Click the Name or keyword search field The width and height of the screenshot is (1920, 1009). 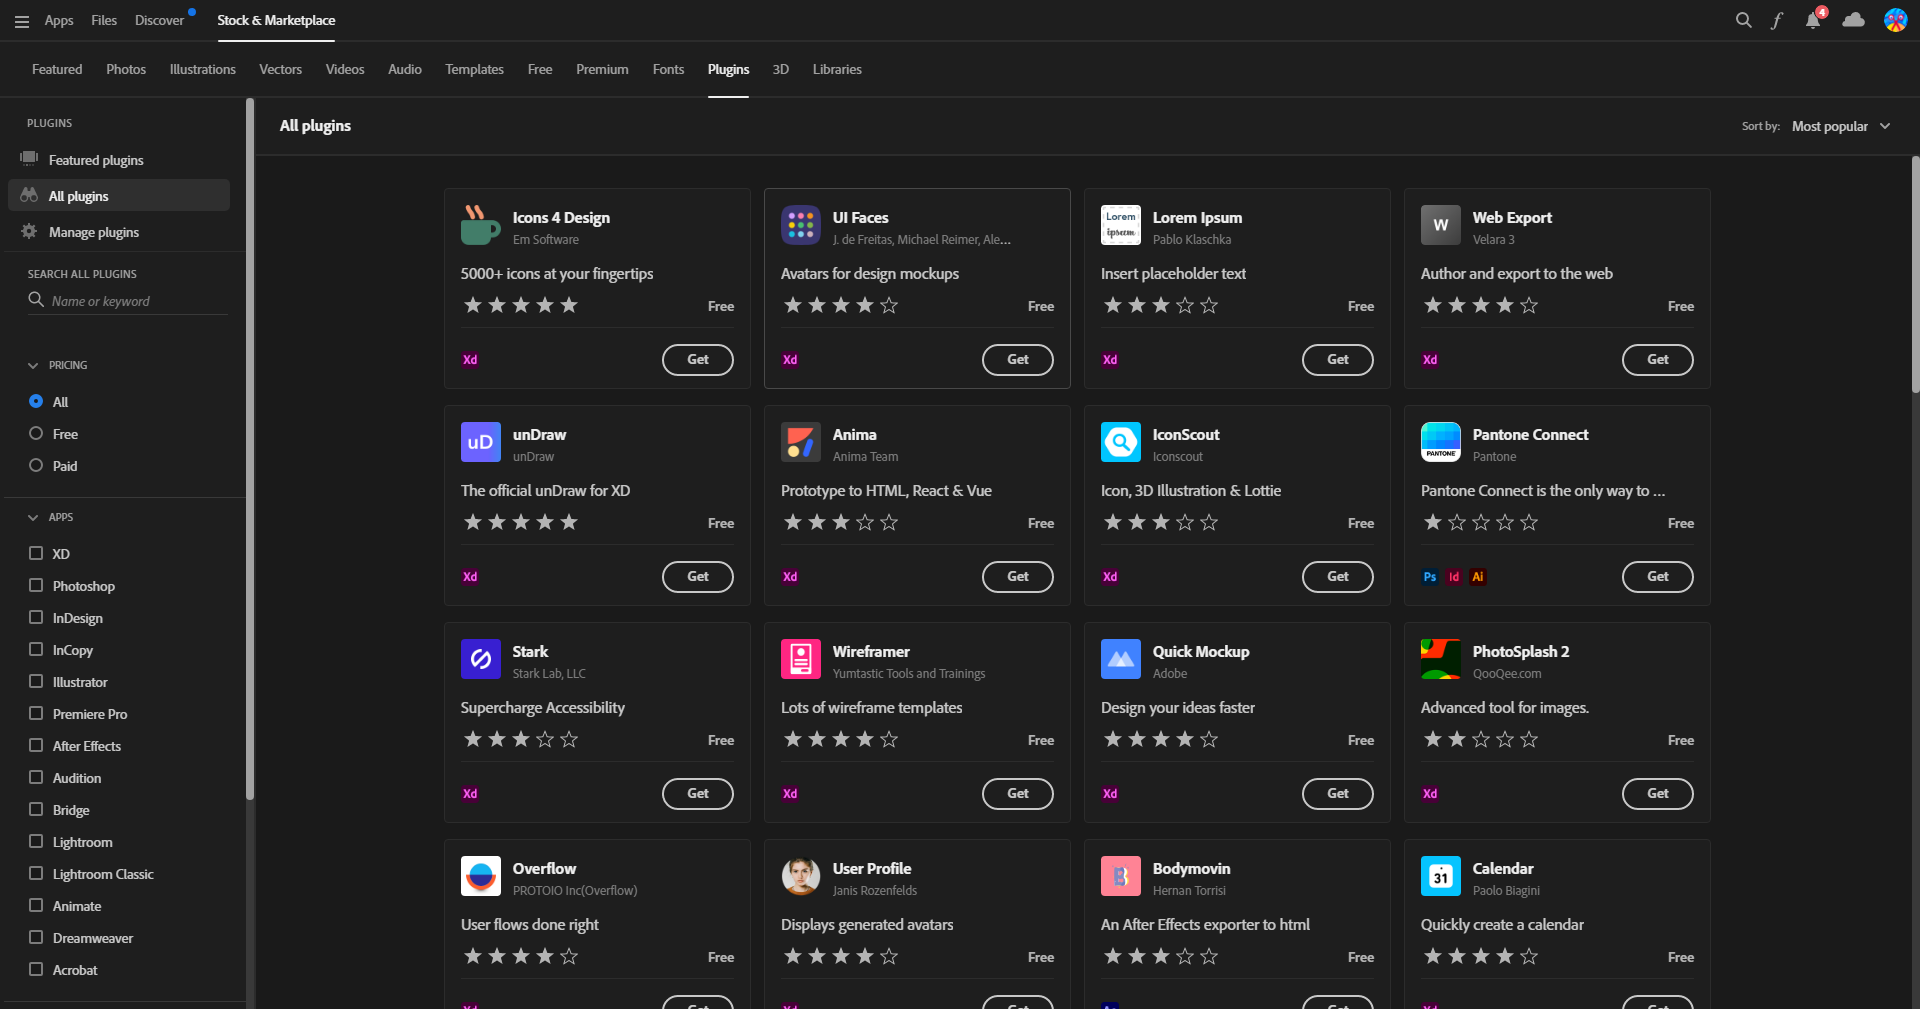128,301
